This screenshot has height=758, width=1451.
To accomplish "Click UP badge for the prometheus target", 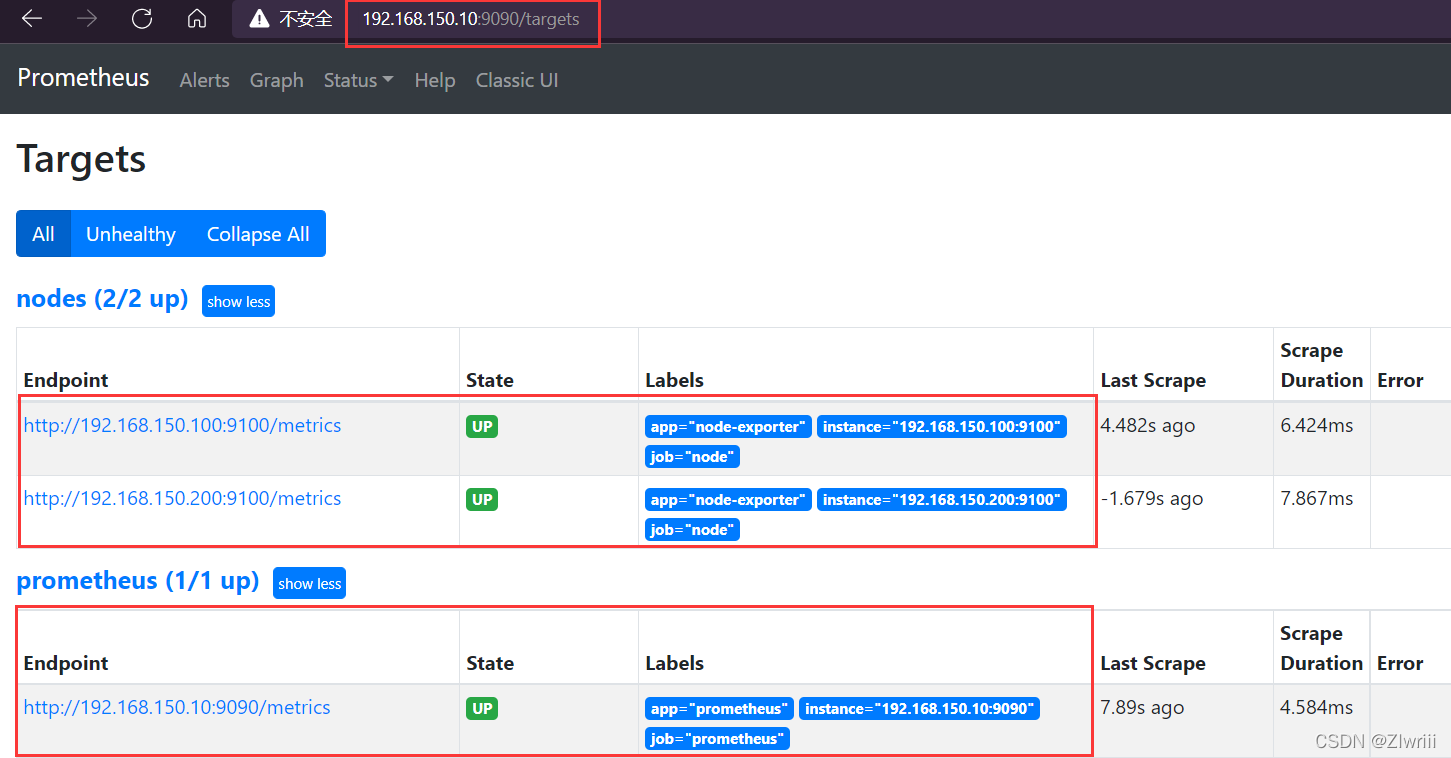I will (482, 708).
